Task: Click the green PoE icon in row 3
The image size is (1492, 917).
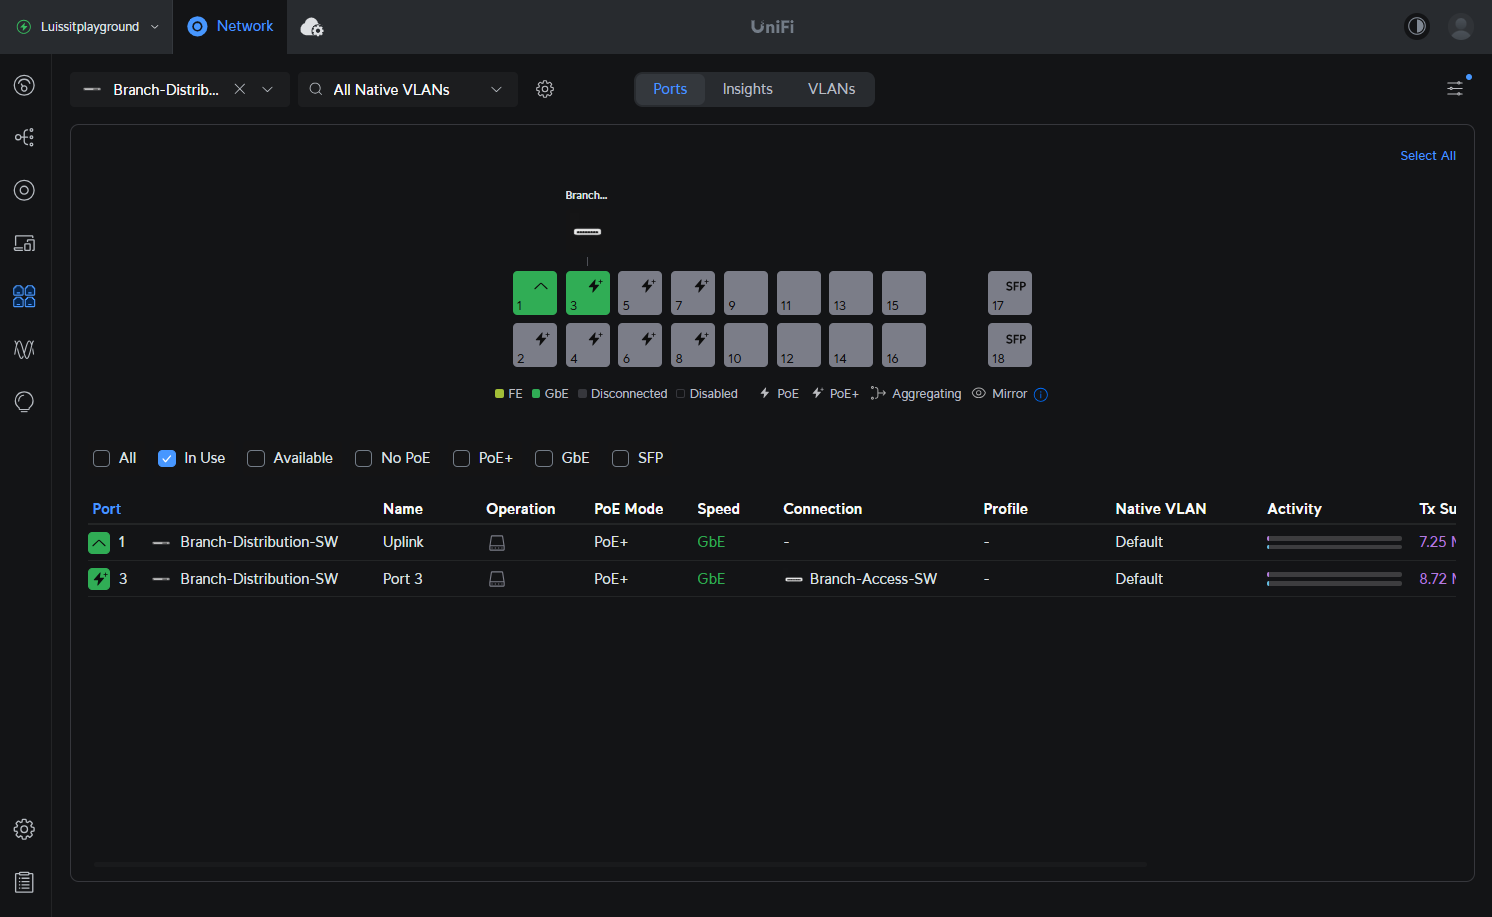Action: click(x=99, y=579)
